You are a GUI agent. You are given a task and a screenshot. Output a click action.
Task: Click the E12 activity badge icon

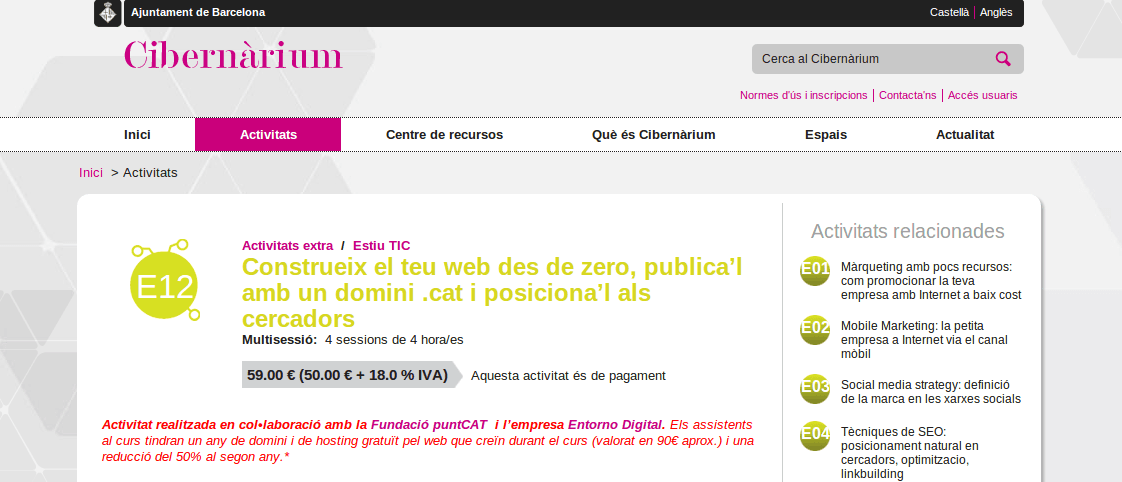pos(165,281)
